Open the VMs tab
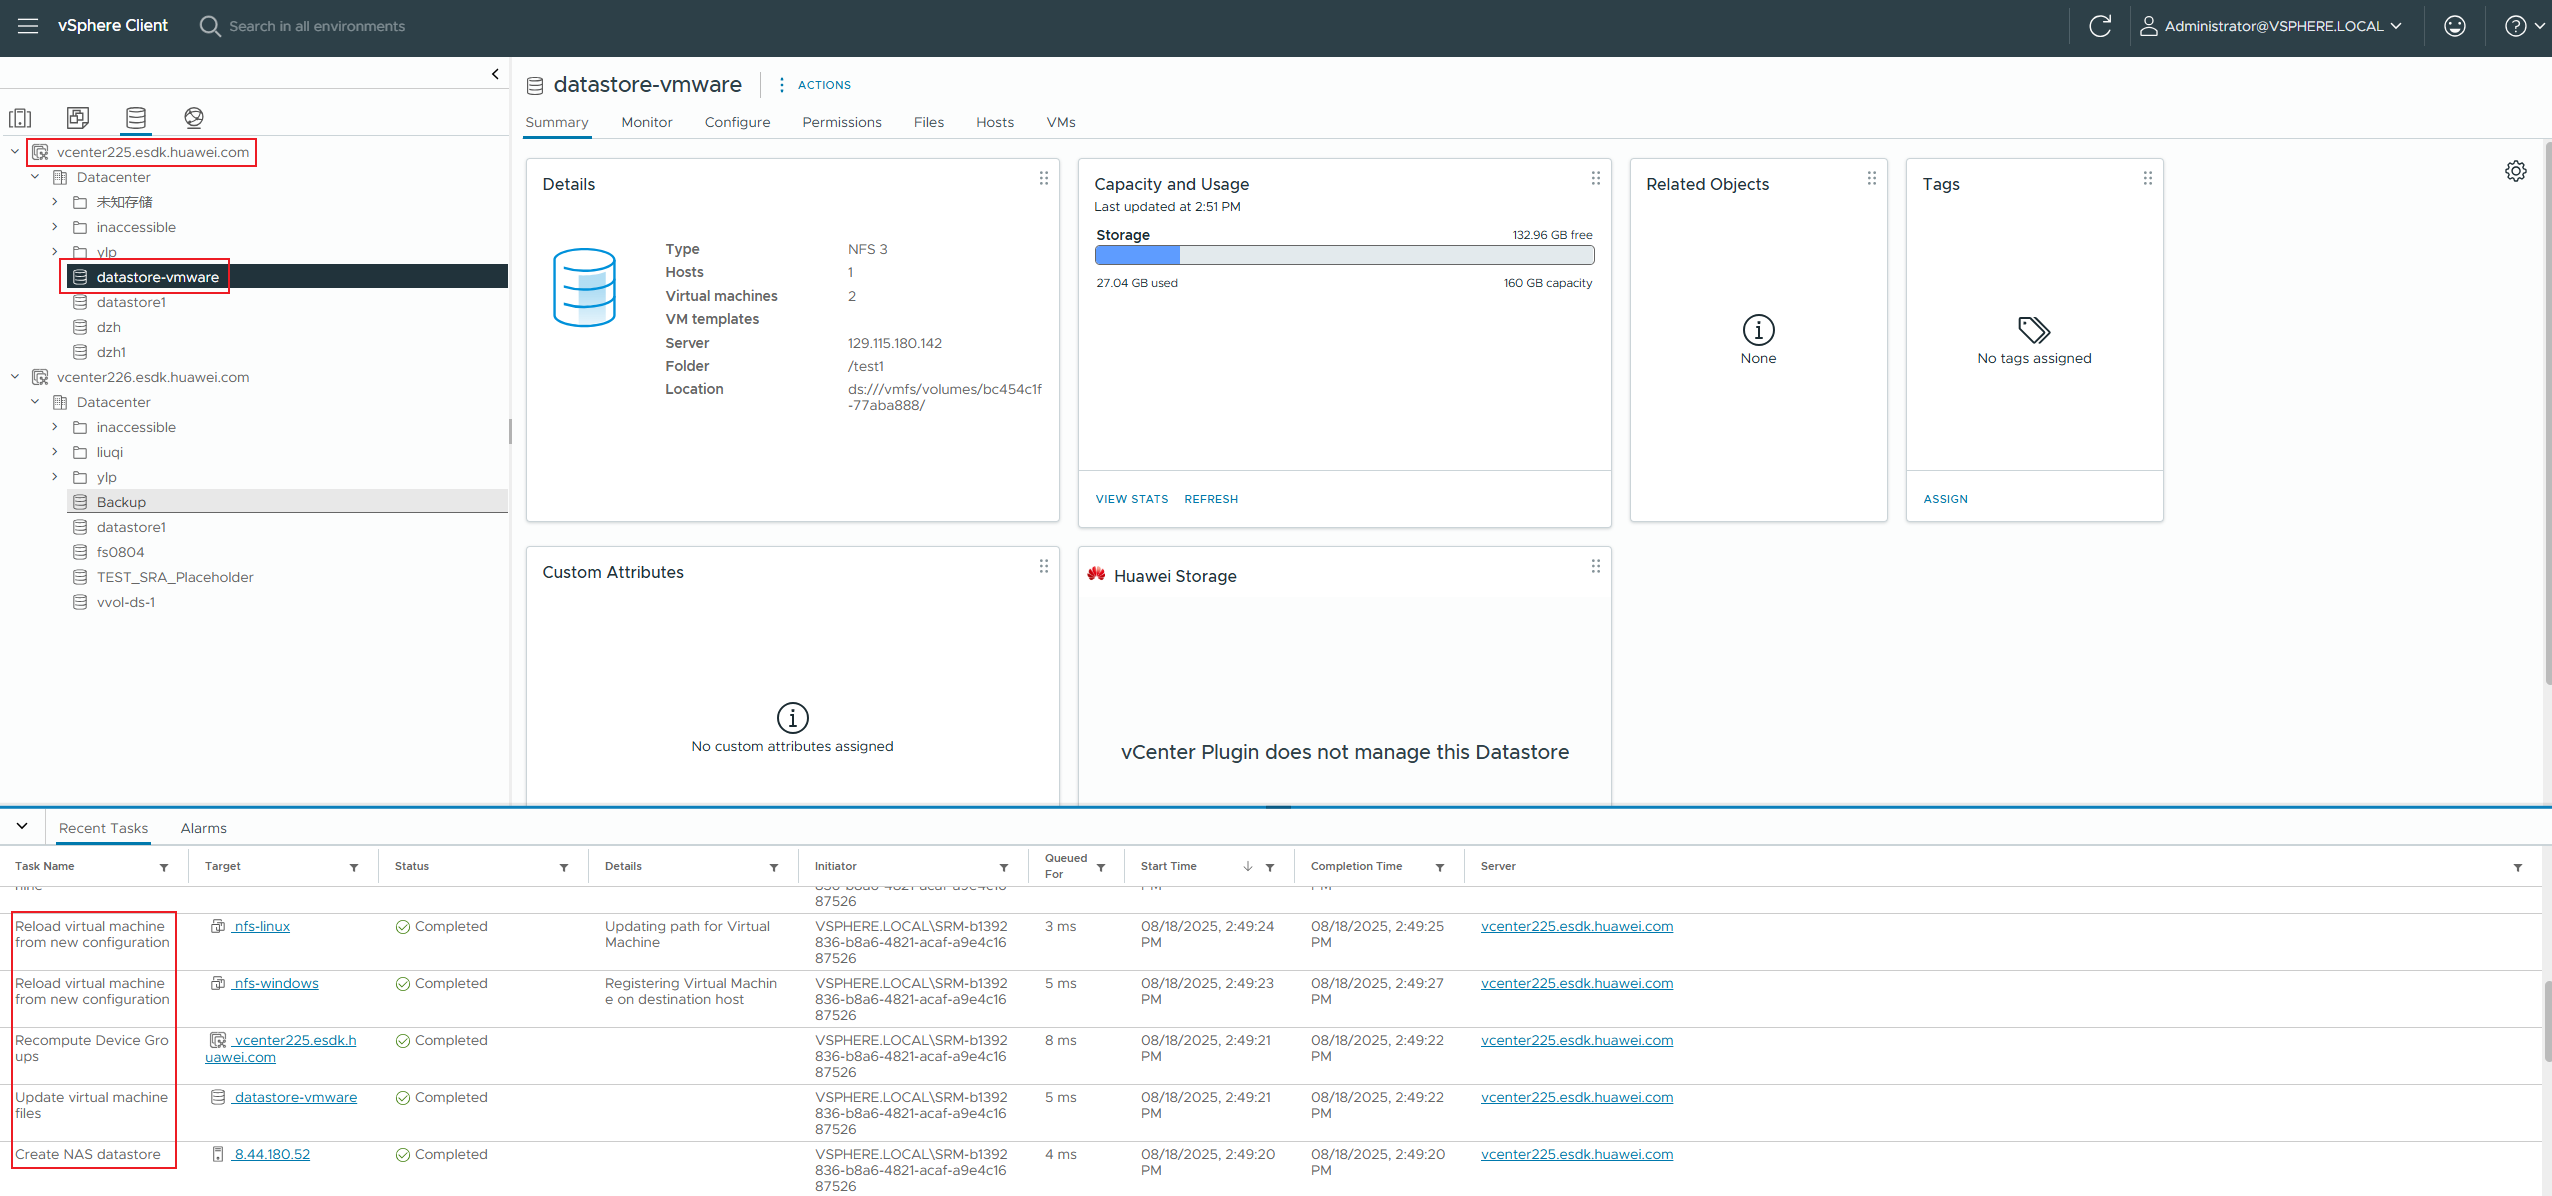The image size is (2552, 1196). [x=1060, y=122]
